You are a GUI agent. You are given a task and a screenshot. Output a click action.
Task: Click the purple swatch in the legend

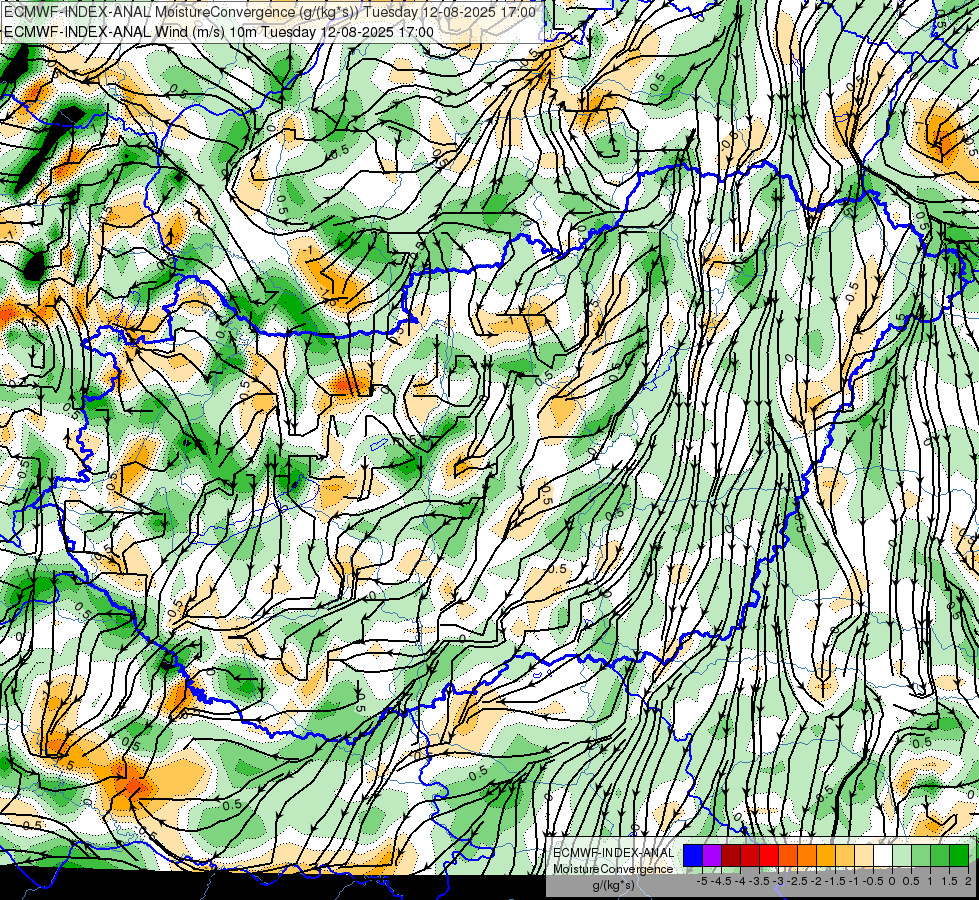tap(712, 855)
